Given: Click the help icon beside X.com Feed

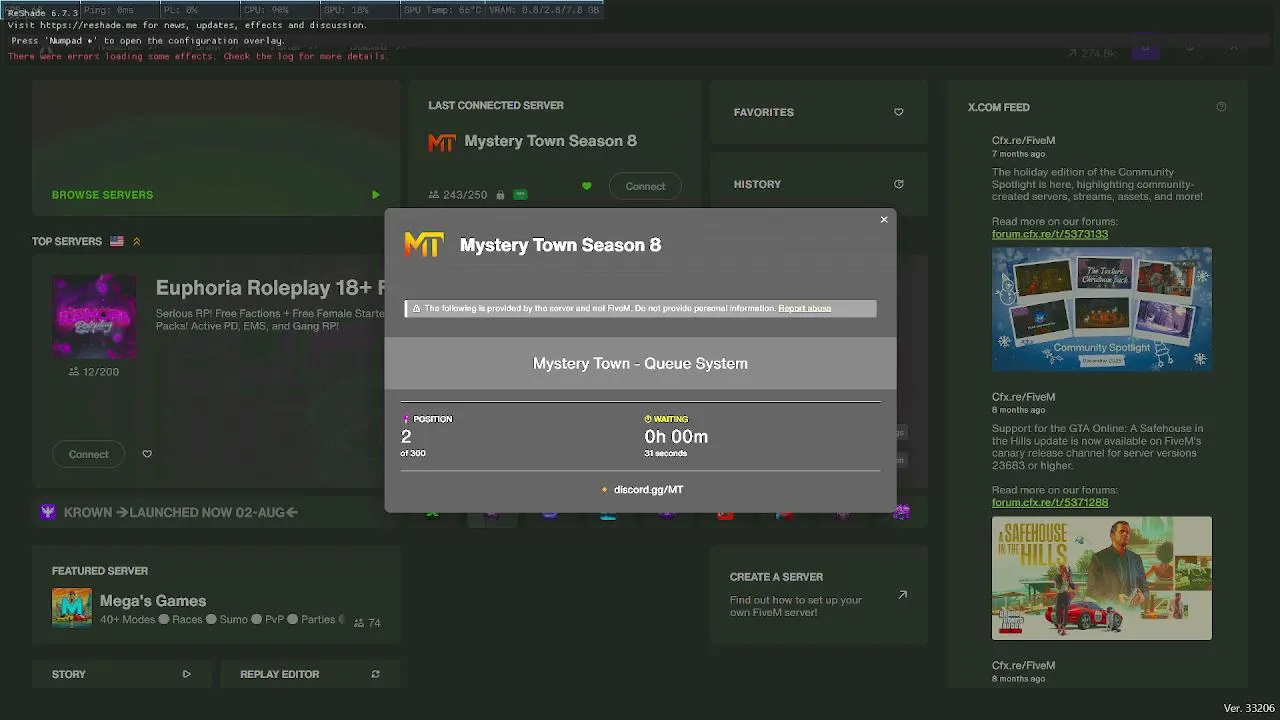Looking at the screenshot, I should click(x=1221, y=107).
